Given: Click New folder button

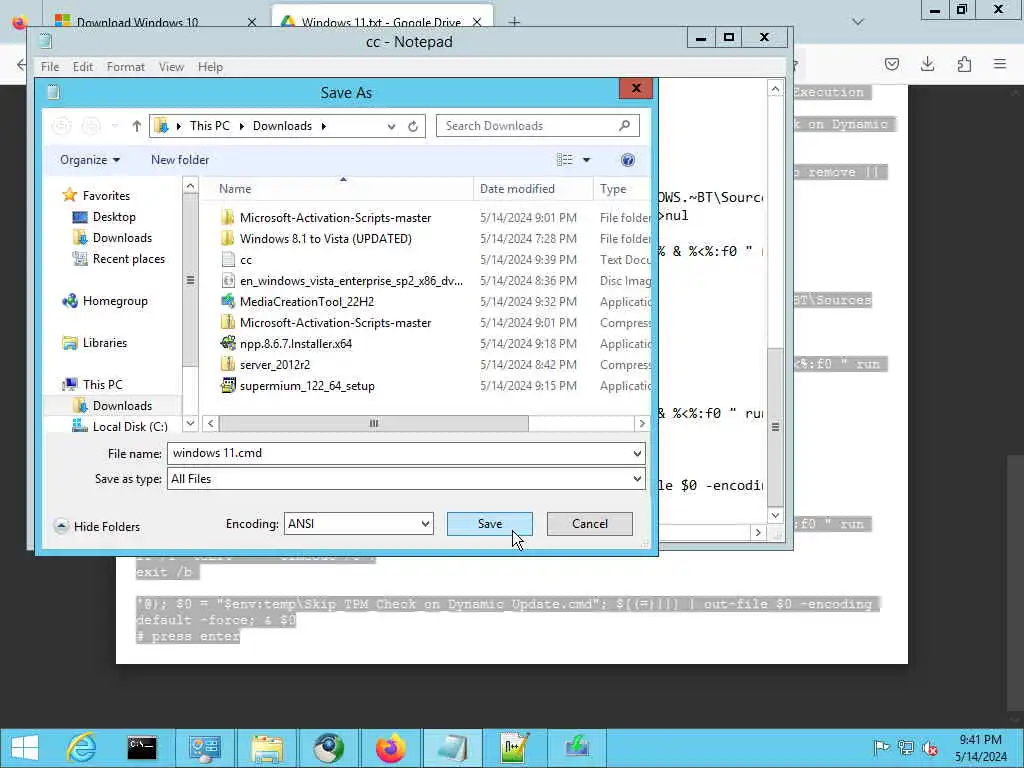Looking at the screenshot, I should tap(180, 160).
